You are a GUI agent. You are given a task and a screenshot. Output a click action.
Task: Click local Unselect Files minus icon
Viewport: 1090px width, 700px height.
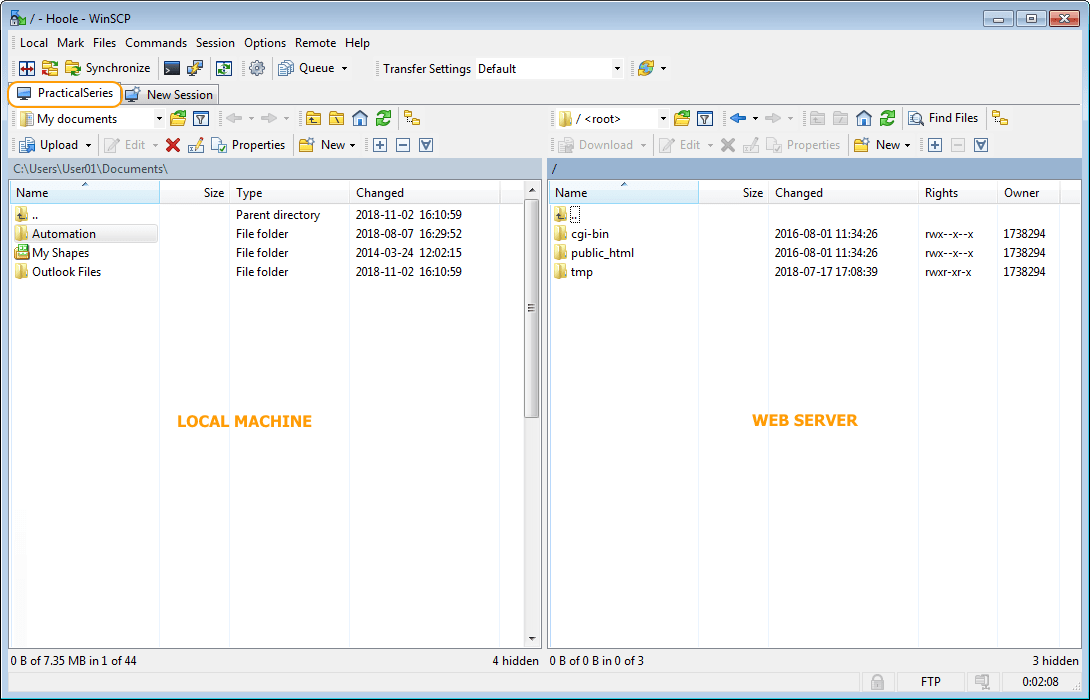[x=402, y=145]
